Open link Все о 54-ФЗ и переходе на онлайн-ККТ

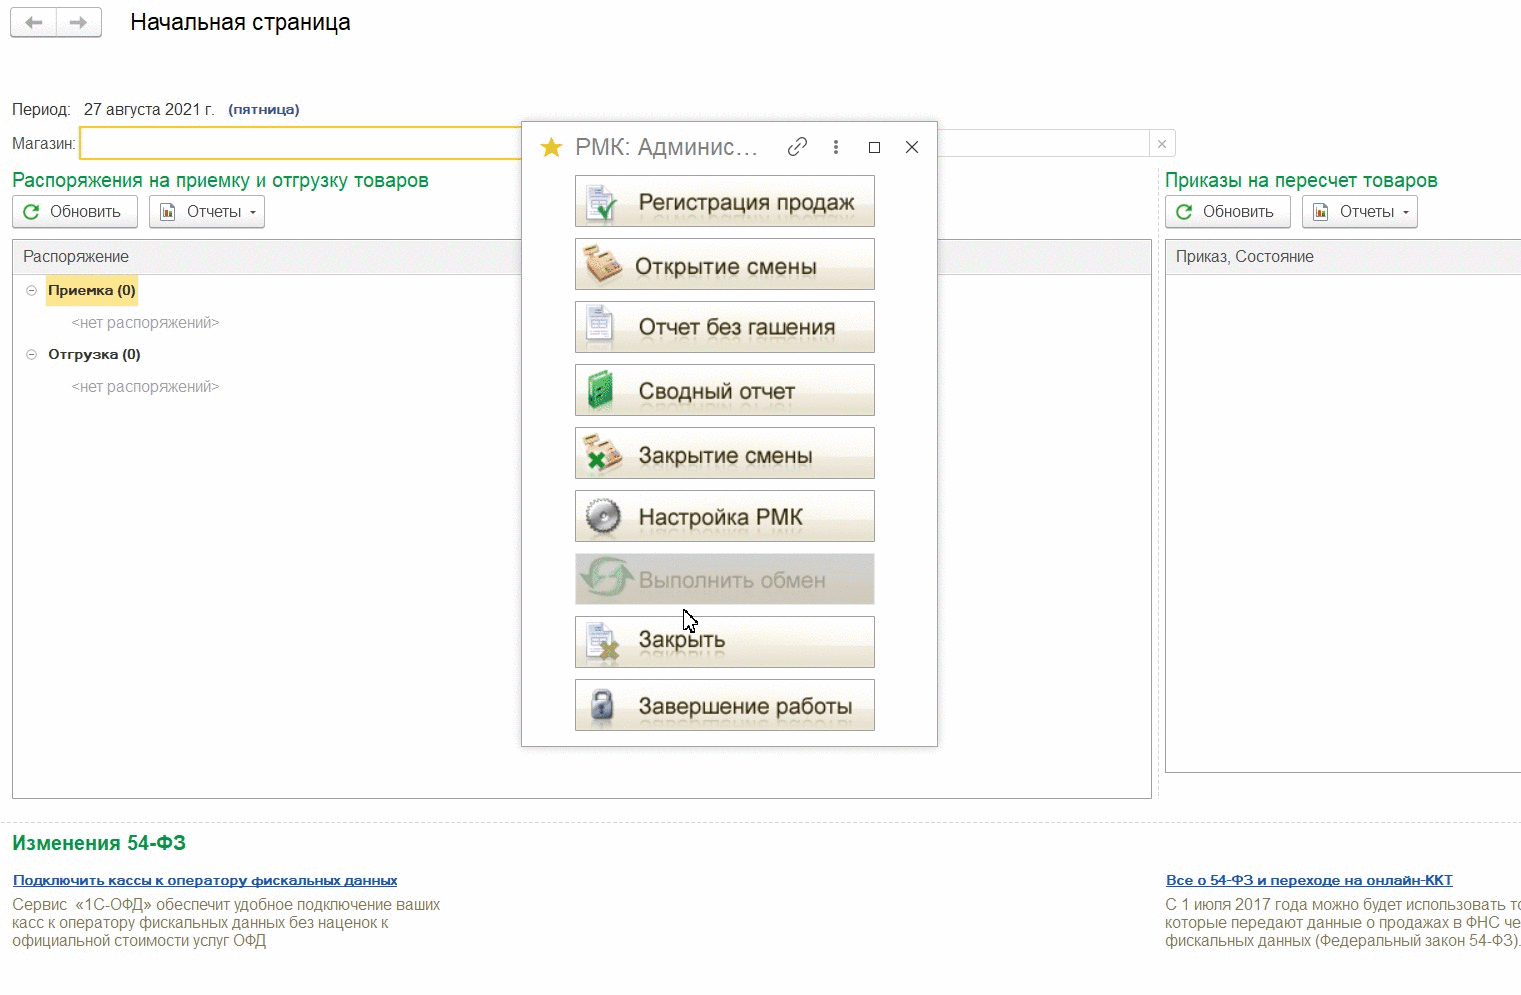1309,881
